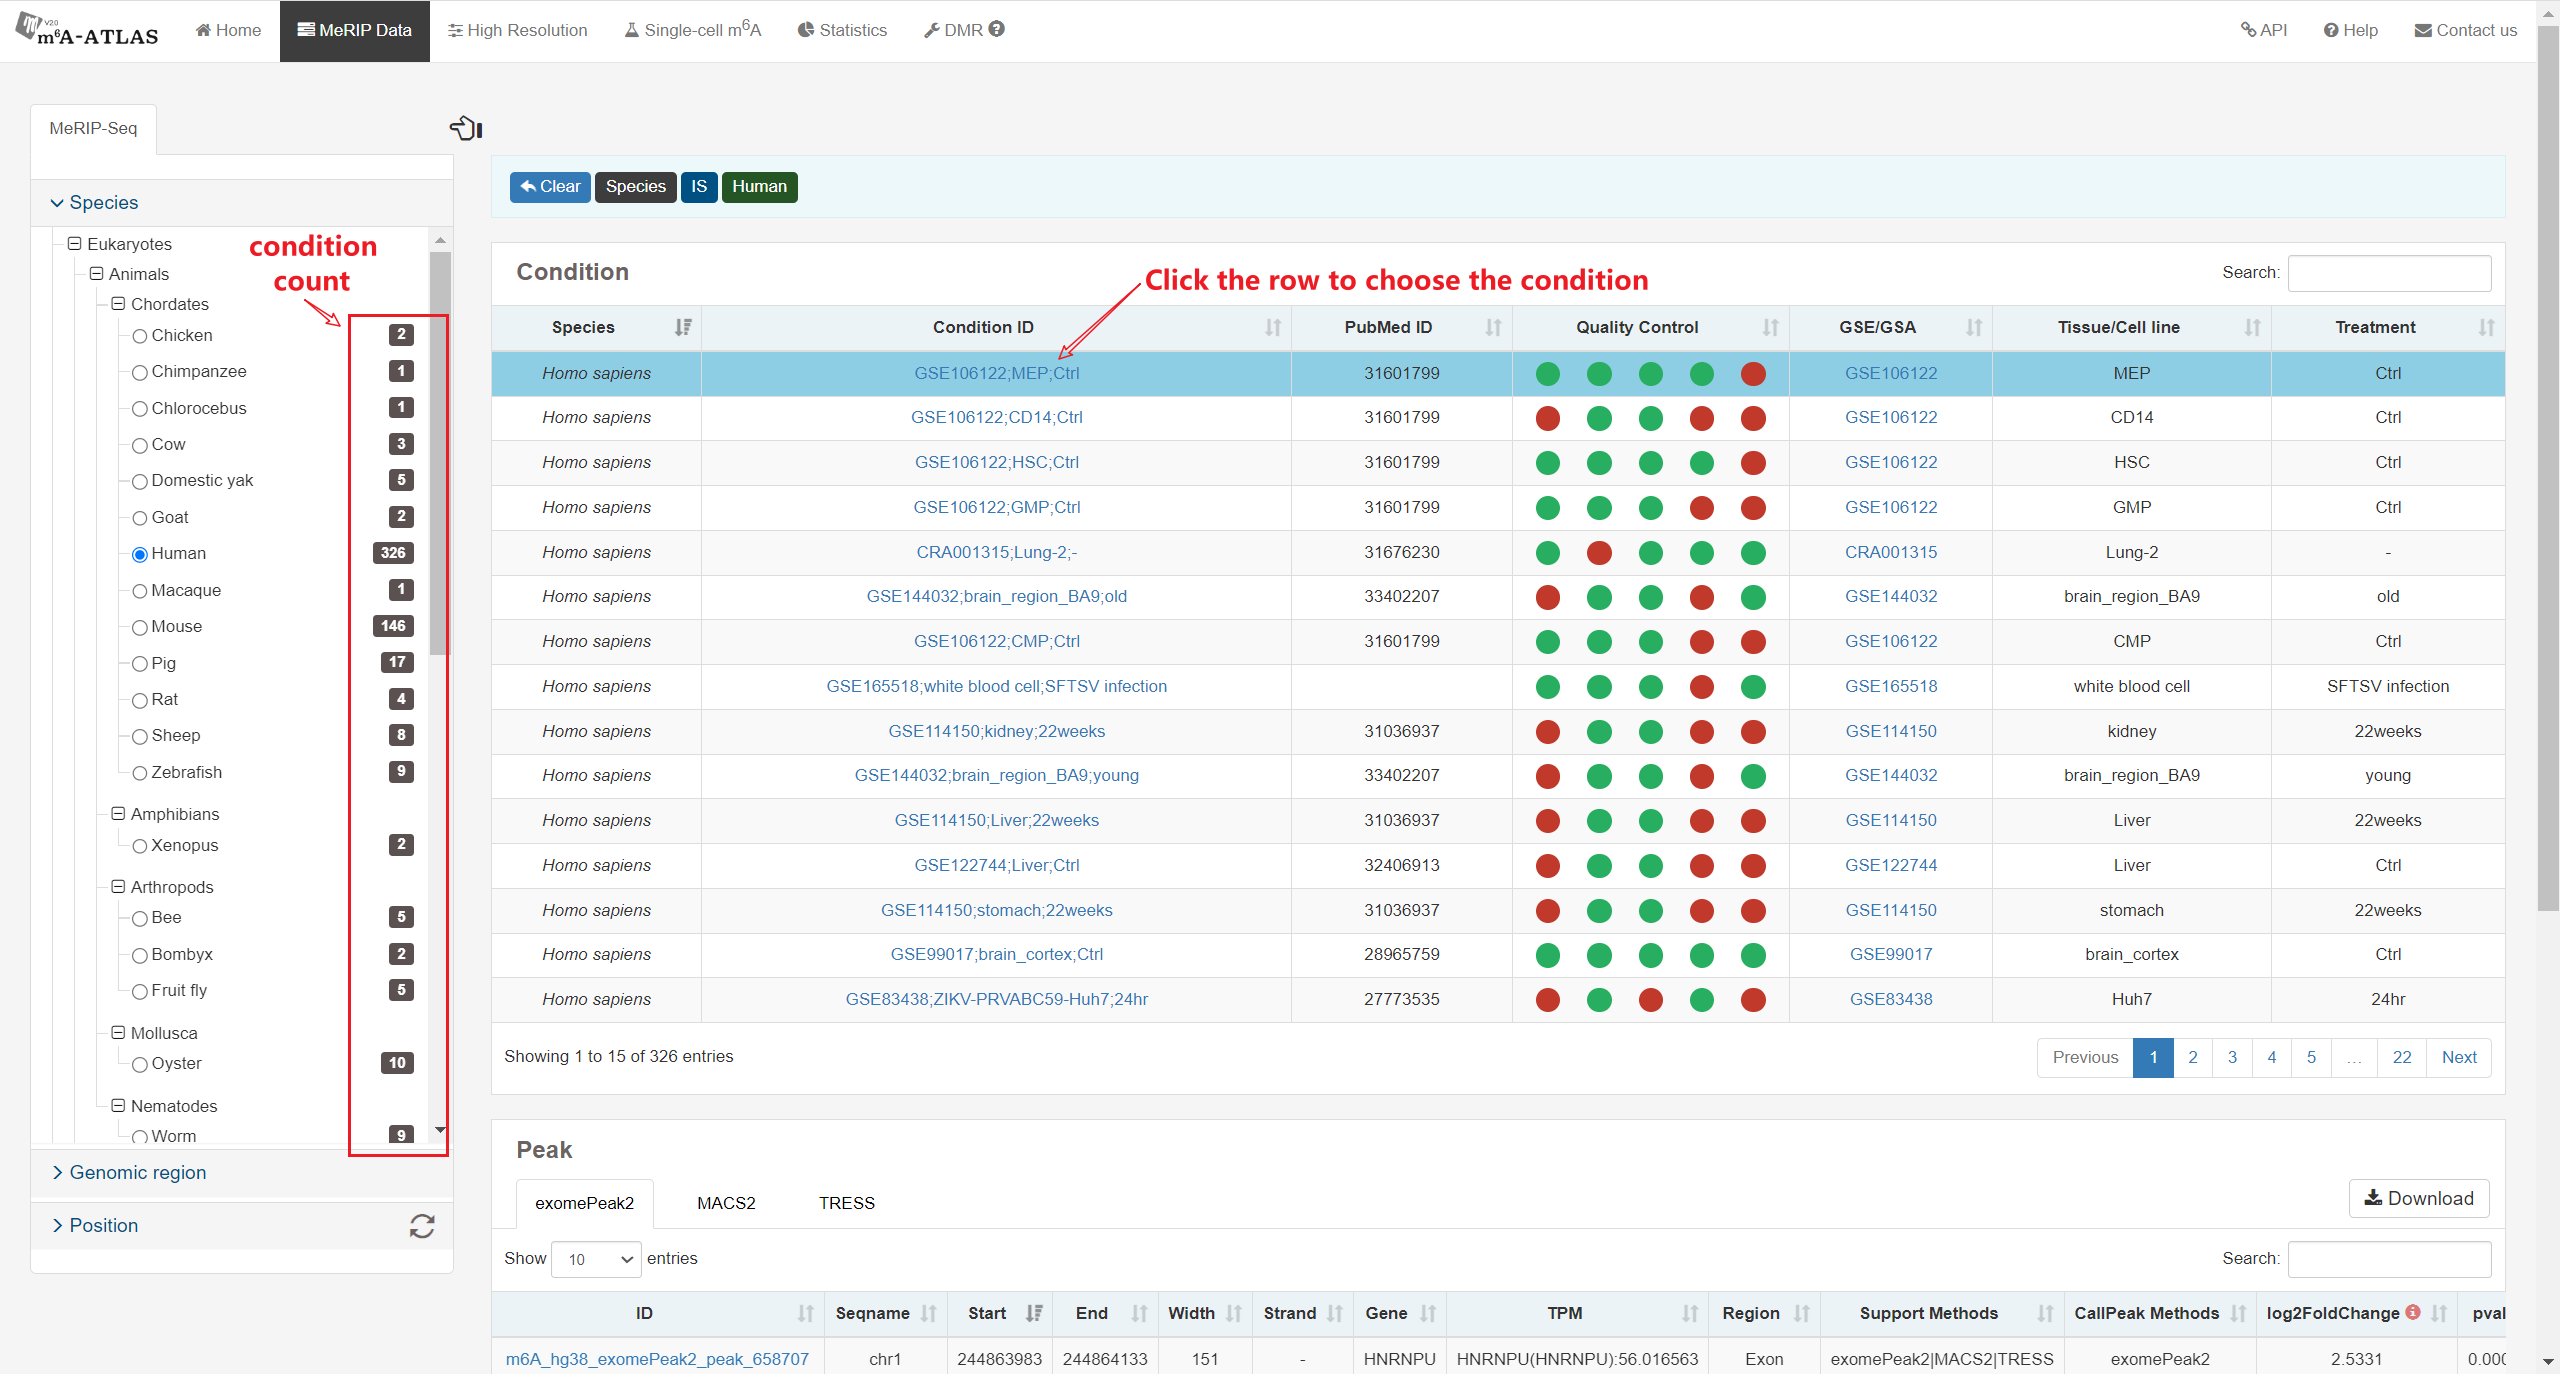Select the Pig radio button
Viewport: 2560px width, 1374px height.
click(x=140, y=664)
